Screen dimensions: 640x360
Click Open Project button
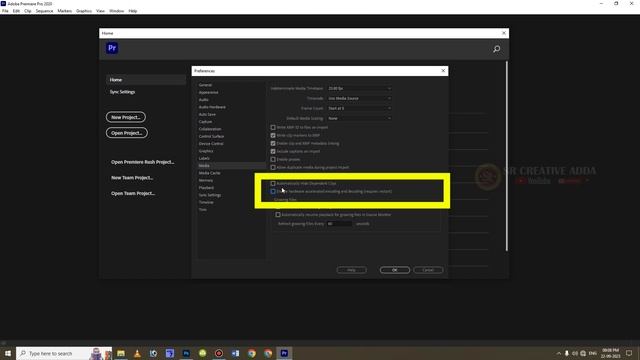(127, 133)
